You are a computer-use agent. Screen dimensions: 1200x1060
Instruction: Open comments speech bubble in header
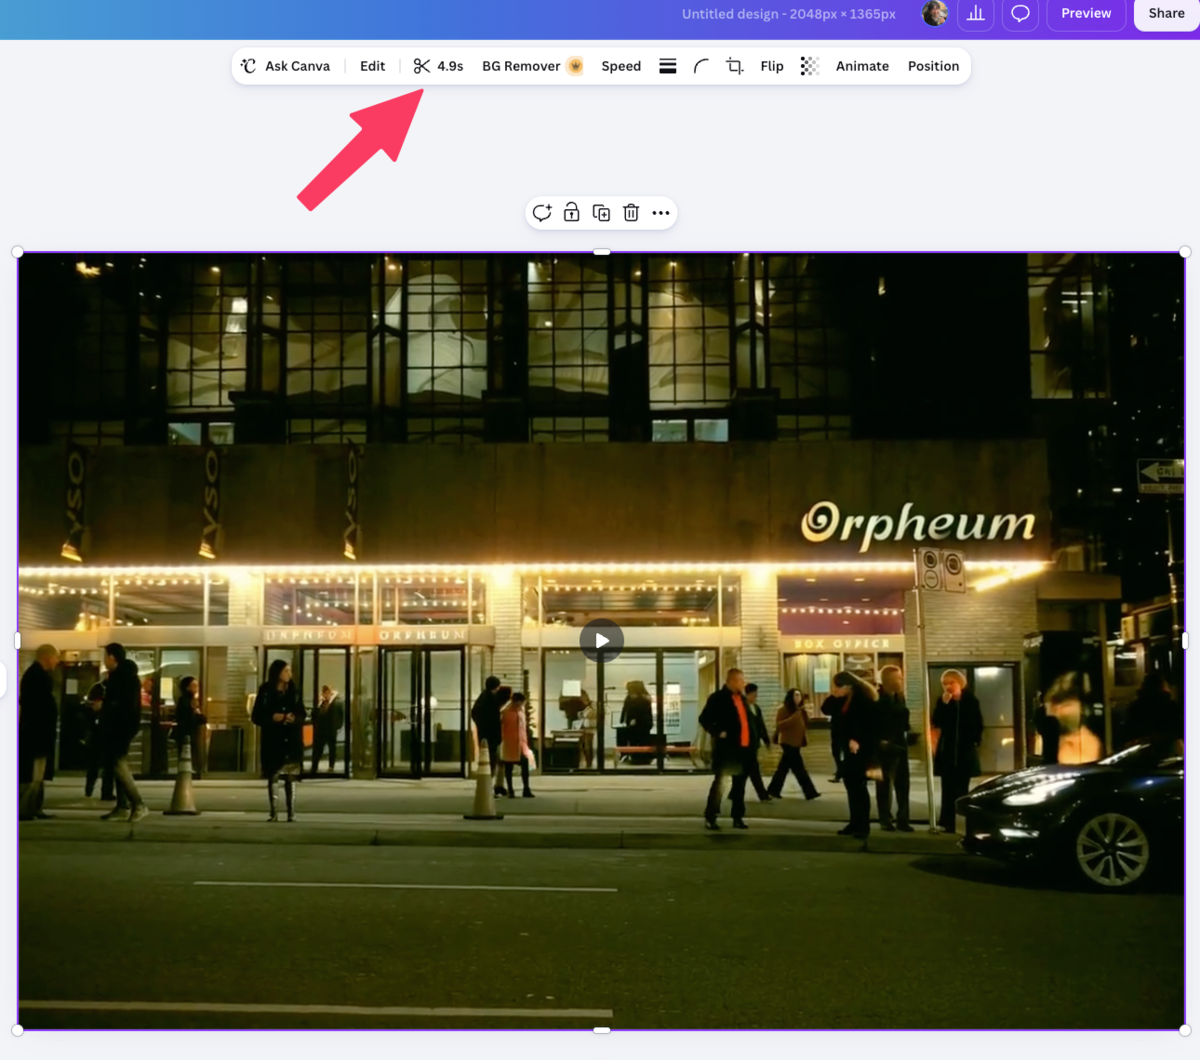point(1020,13)
